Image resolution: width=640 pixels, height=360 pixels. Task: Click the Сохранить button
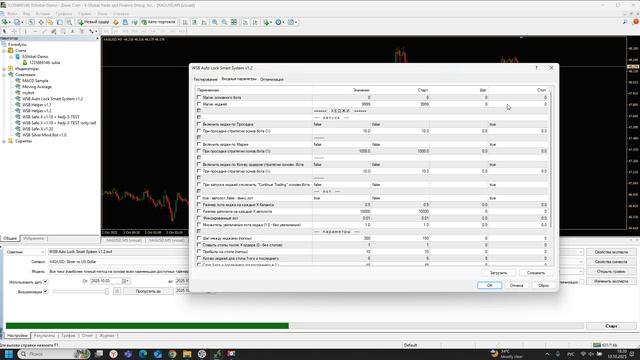click(536, 273)
